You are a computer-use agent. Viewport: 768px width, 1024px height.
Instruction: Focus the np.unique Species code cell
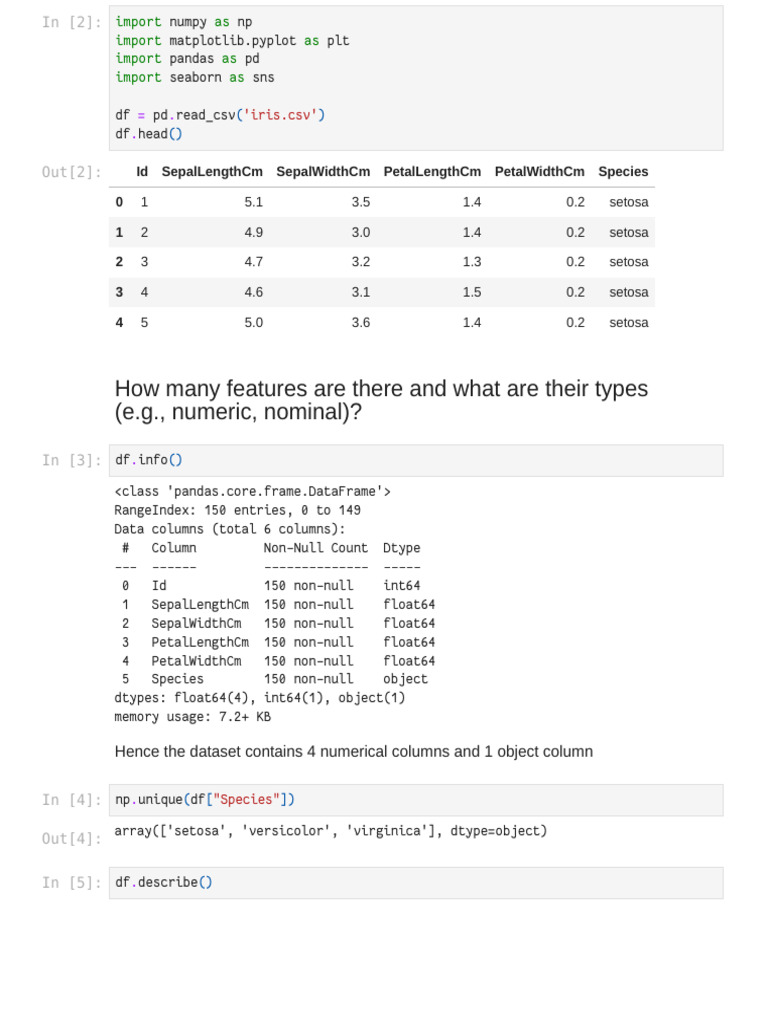point(415,800)
